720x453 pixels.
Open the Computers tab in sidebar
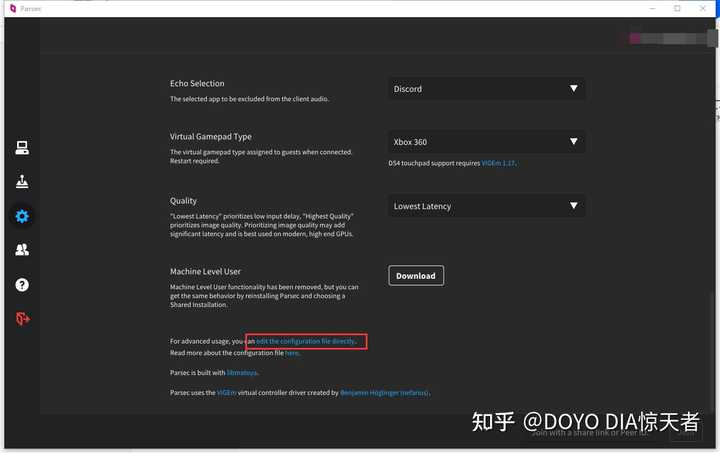point(22,148)
